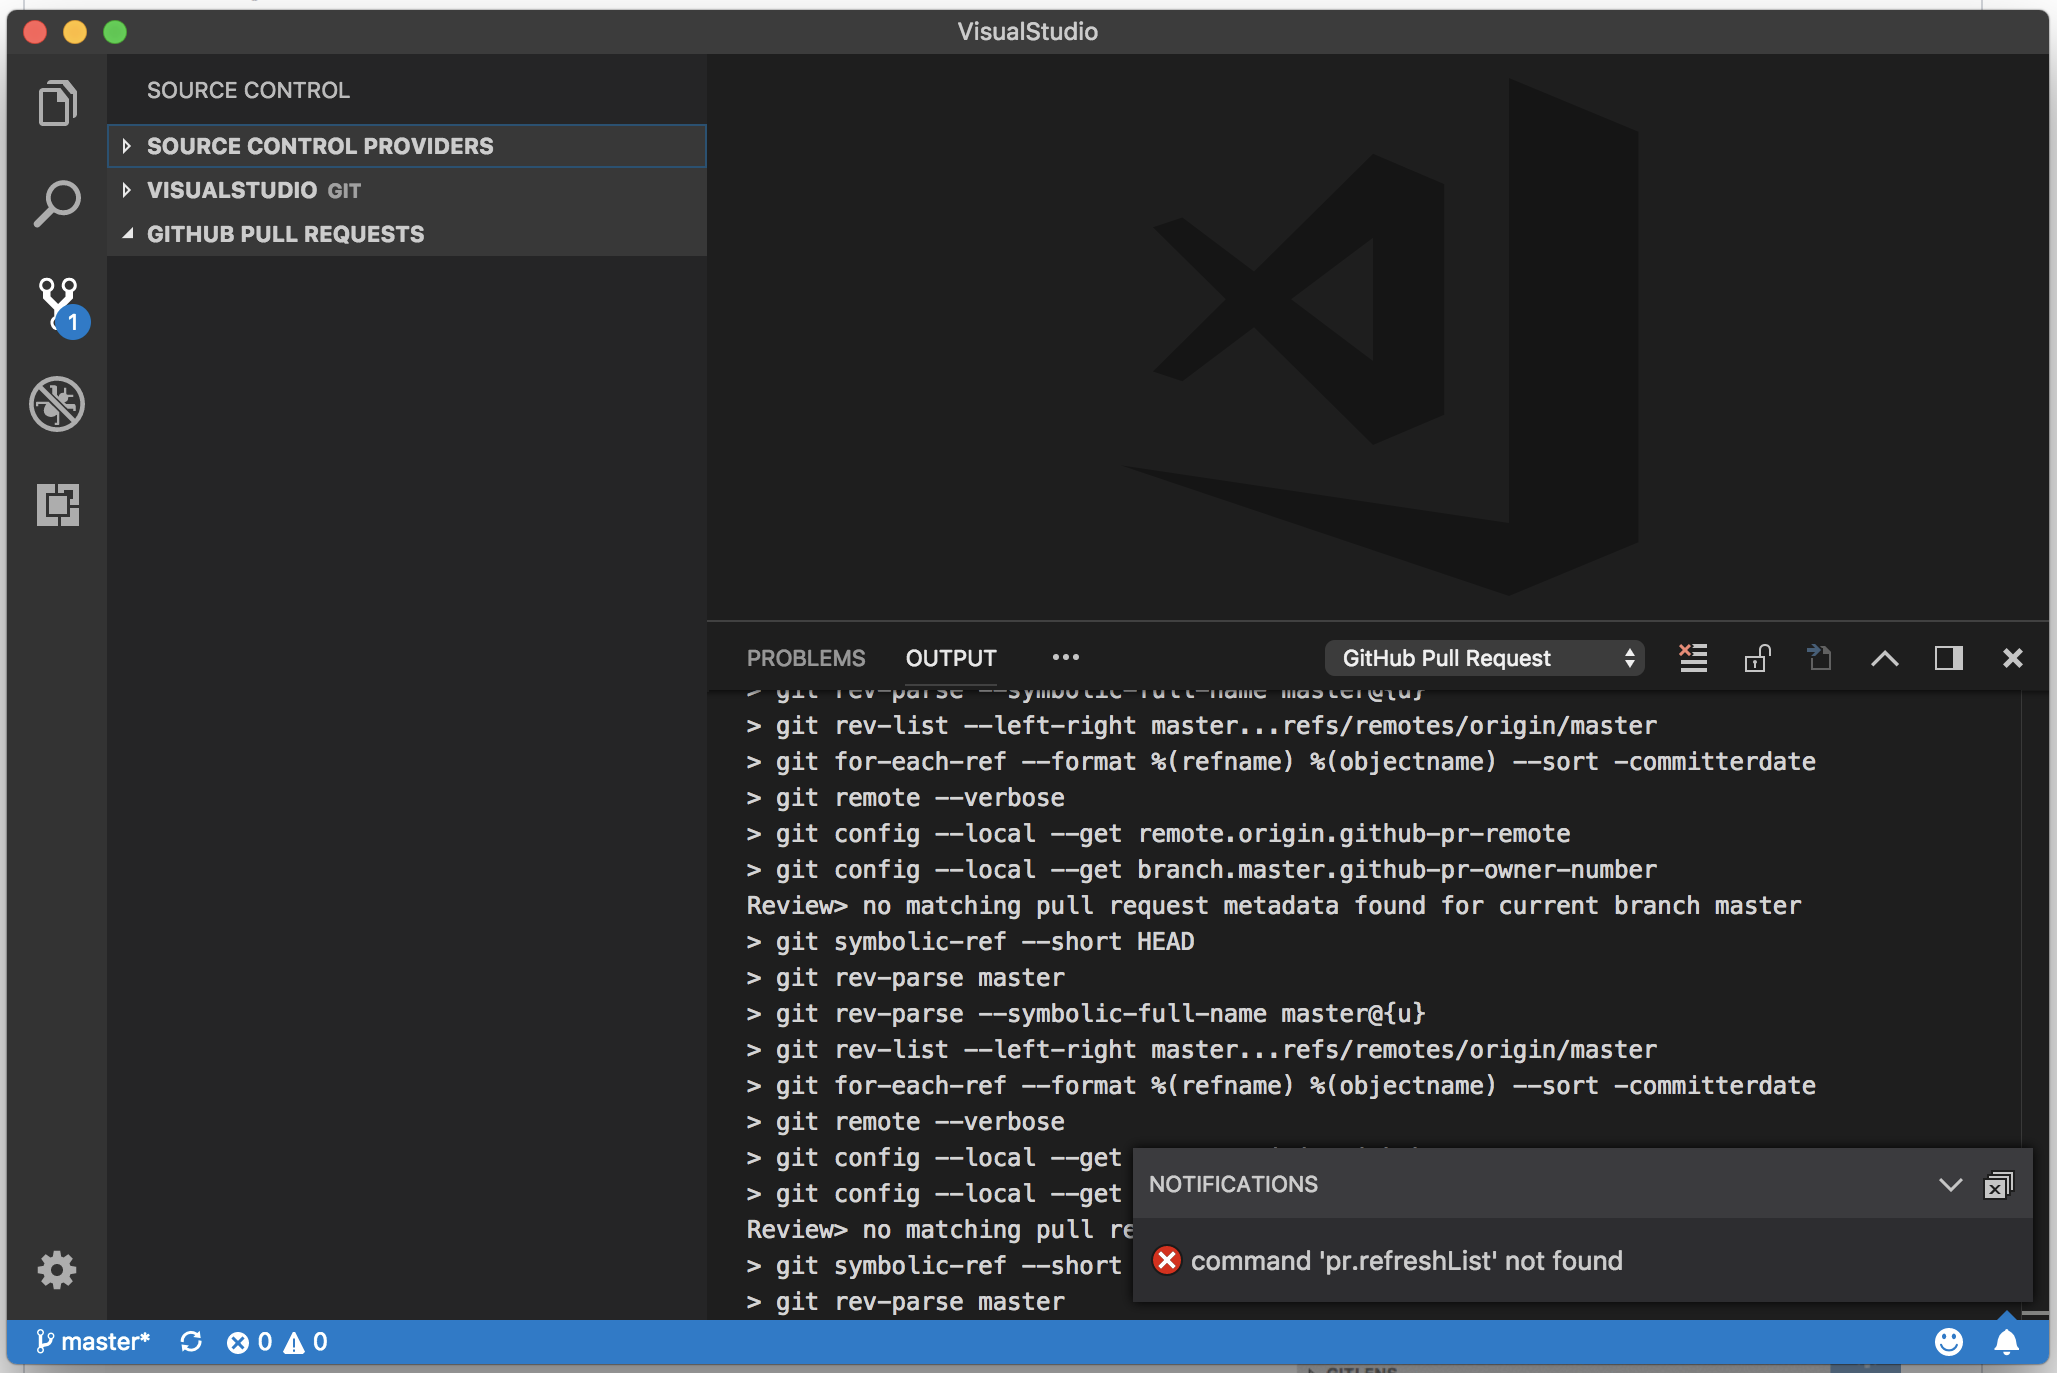Image resolution: width=2057 pixels, height=1373 pixels.
Task: Toggle the notifications bell in the status bar
Action: 2006,1342
